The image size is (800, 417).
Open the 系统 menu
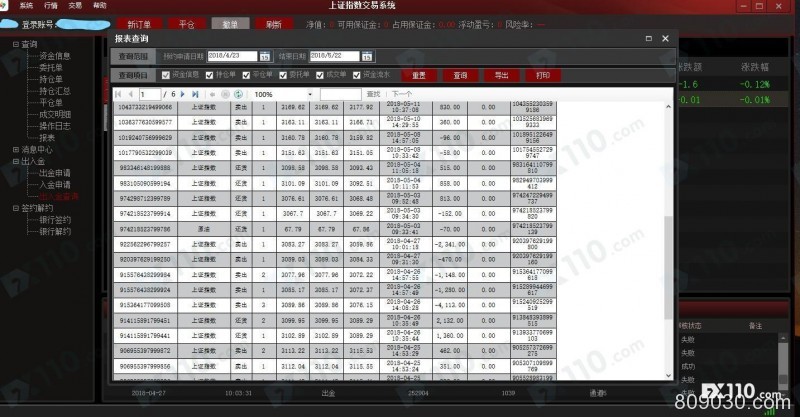(26, 6)
